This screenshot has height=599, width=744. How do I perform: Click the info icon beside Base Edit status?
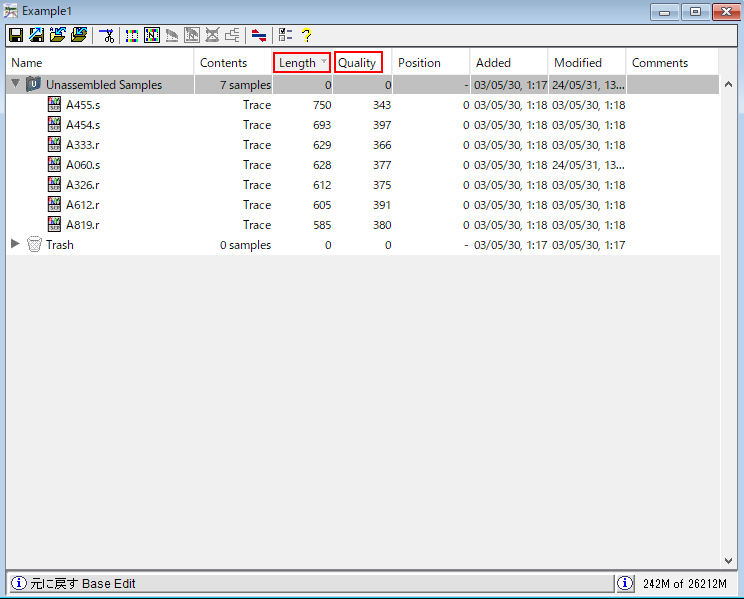[19, 583]
